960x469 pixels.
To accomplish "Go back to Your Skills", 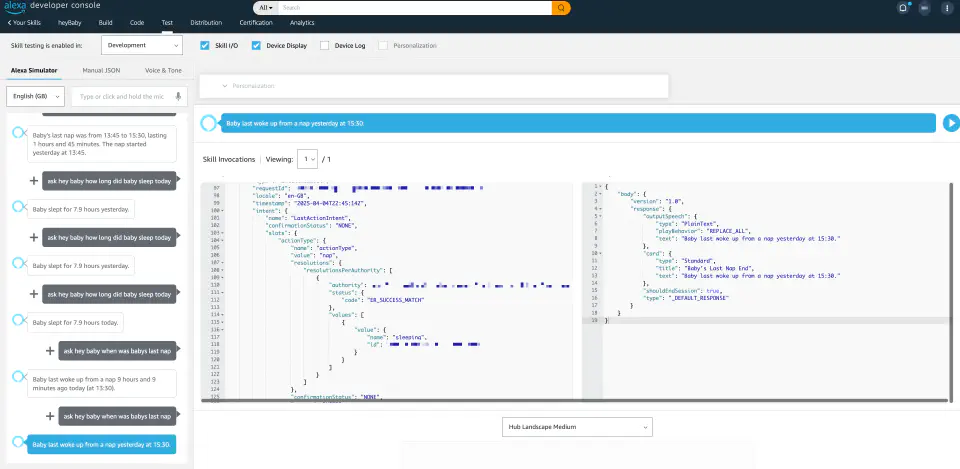I will point(24,23).
